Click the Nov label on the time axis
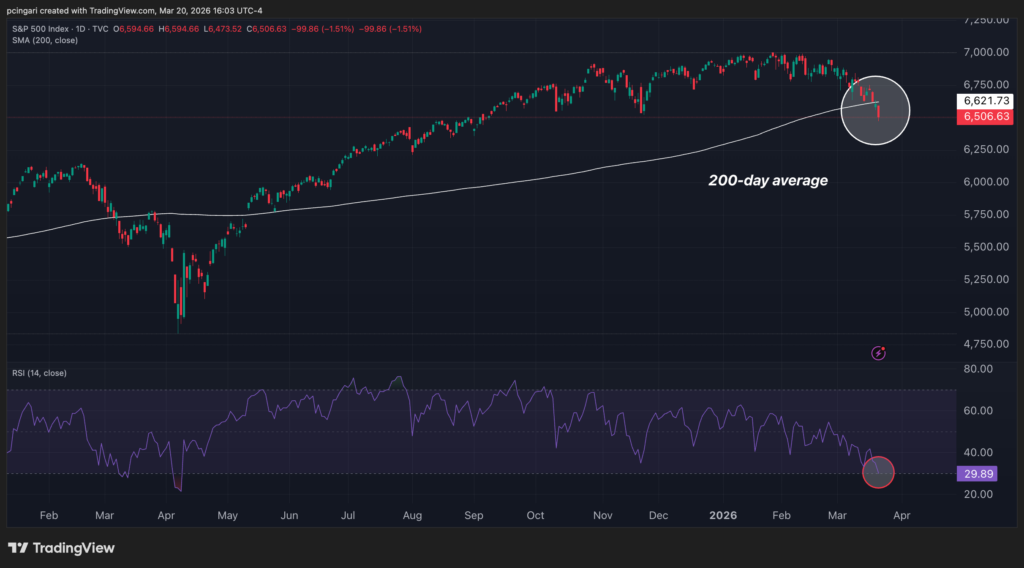The image size is (1024, 568). tap(602, 517)
